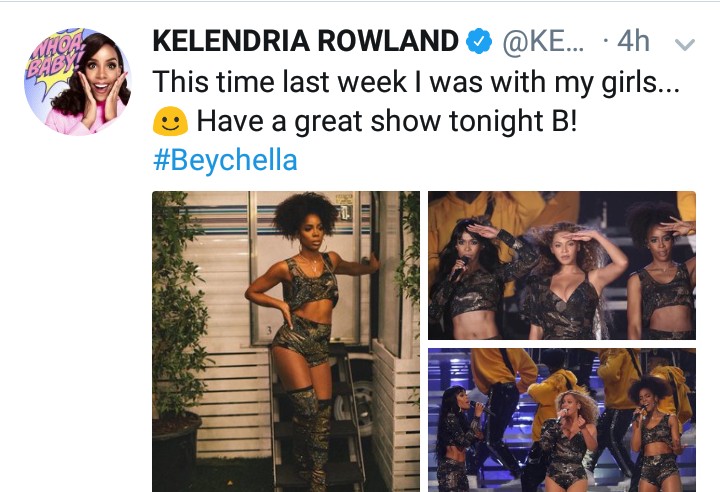The image size is (720, 492).
Task: Open the tweet options chevron menu
Action: coord(684,44)
